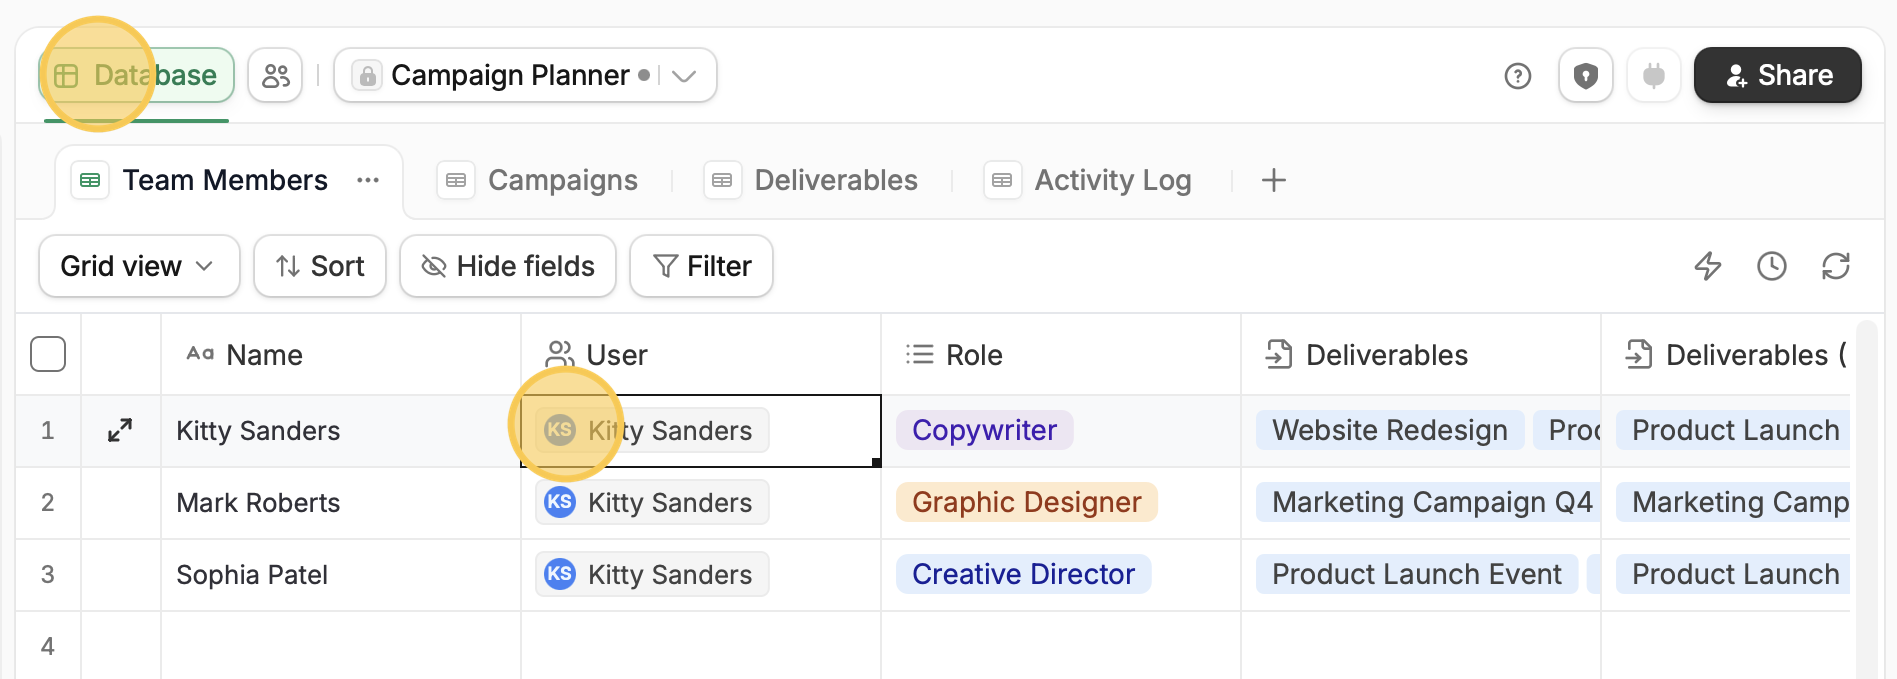Screen dimensions: 1897x679
Task: Switch to the Campaigns table tab
Action: pyautogui.click(x=537, y=180)
